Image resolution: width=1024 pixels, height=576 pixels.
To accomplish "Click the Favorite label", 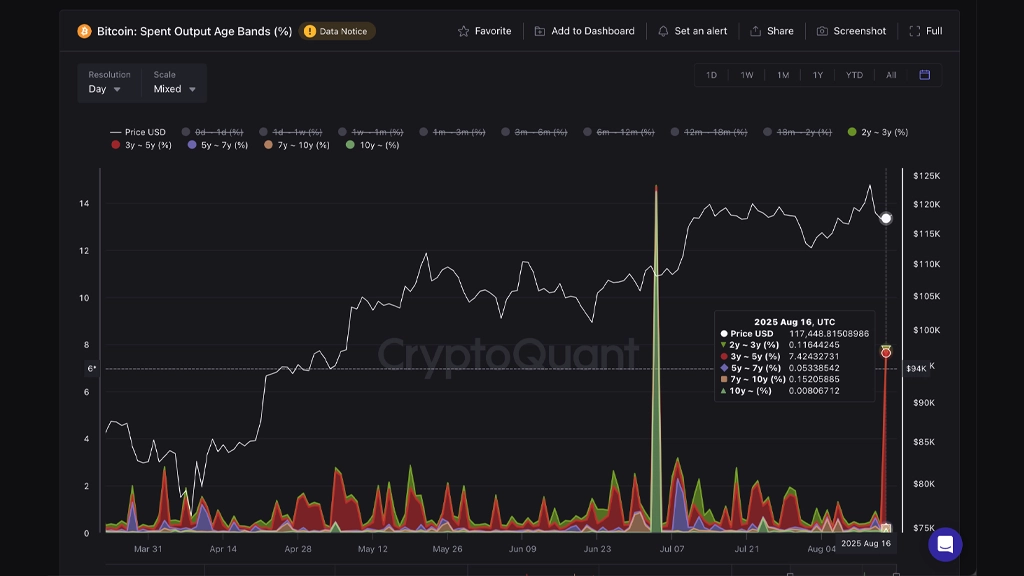I will (x=493, y=31).
